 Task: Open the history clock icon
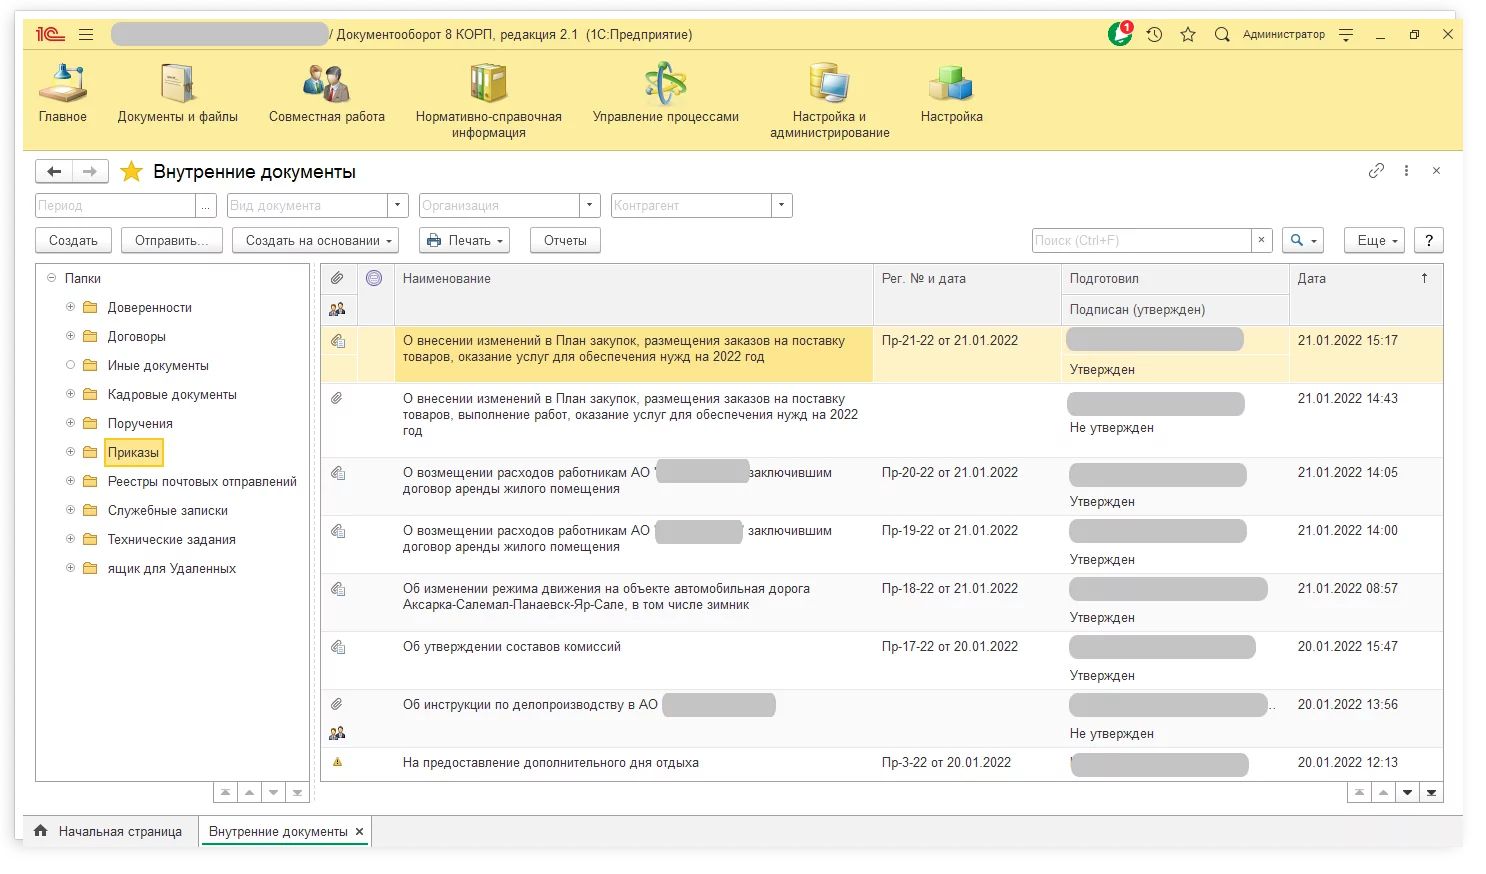coord(1154,34)
